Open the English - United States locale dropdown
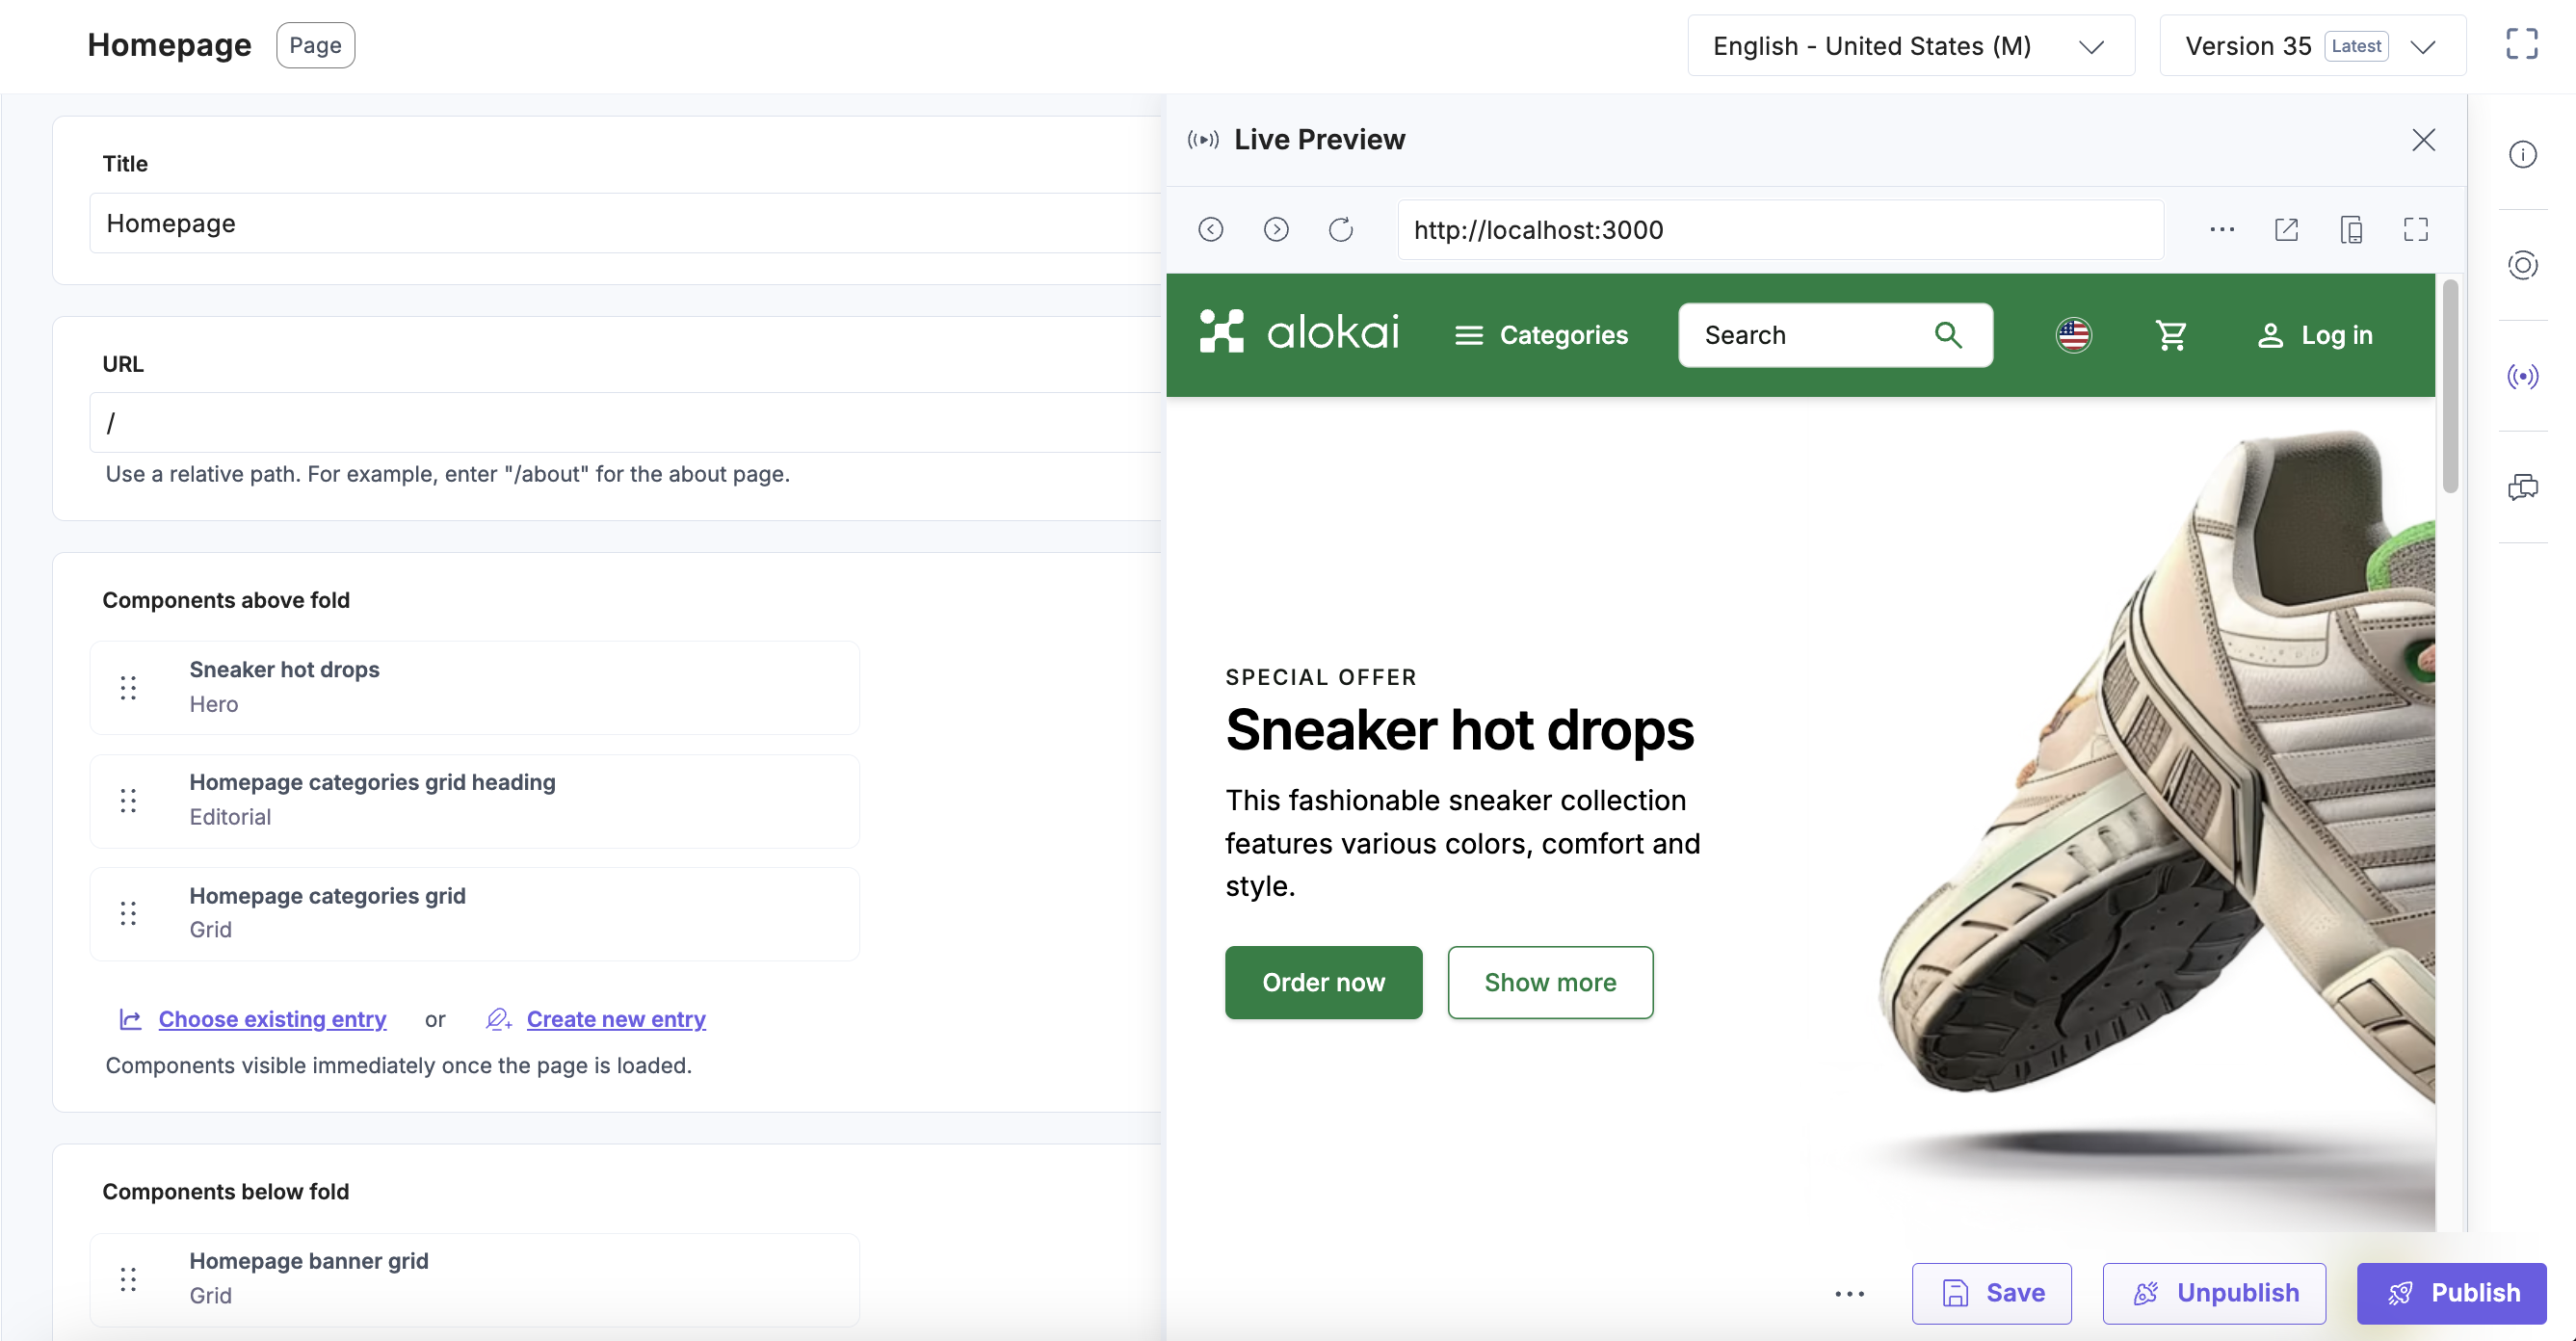 pos(1910,46)
